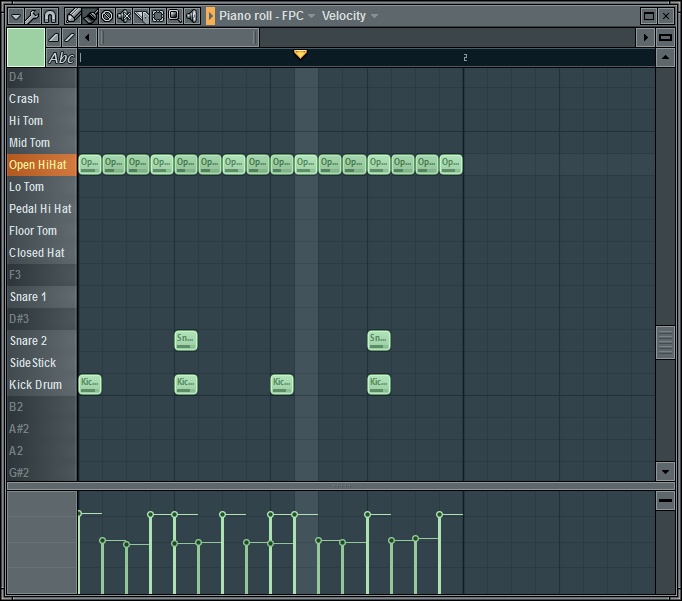Select the A#2 key row

[42, 429]
